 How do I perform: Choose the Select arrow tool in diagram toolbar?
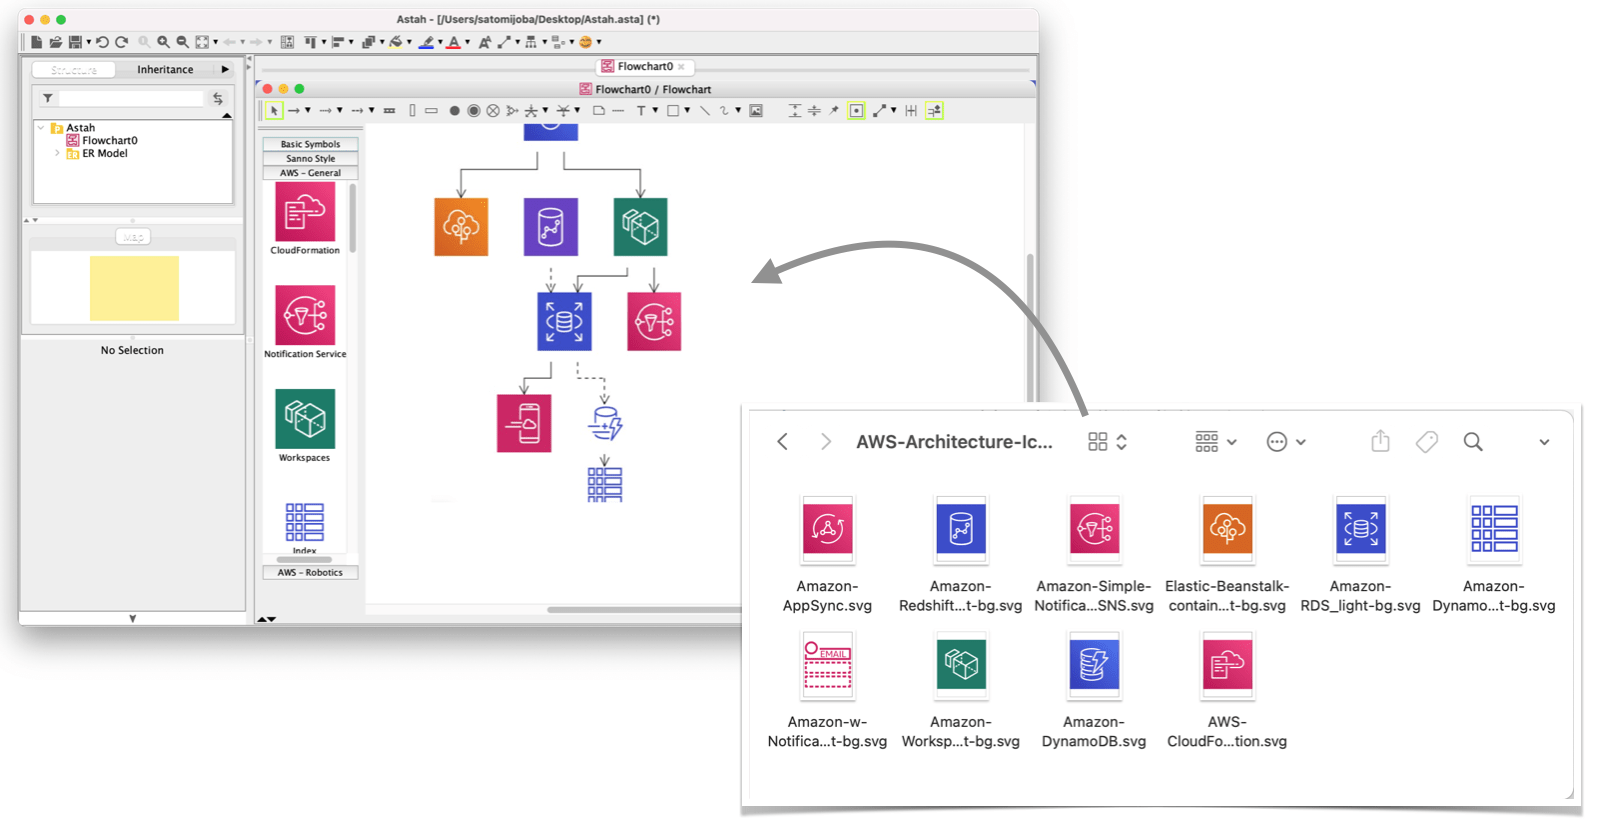pyautogui.click(x=274, y=110)
